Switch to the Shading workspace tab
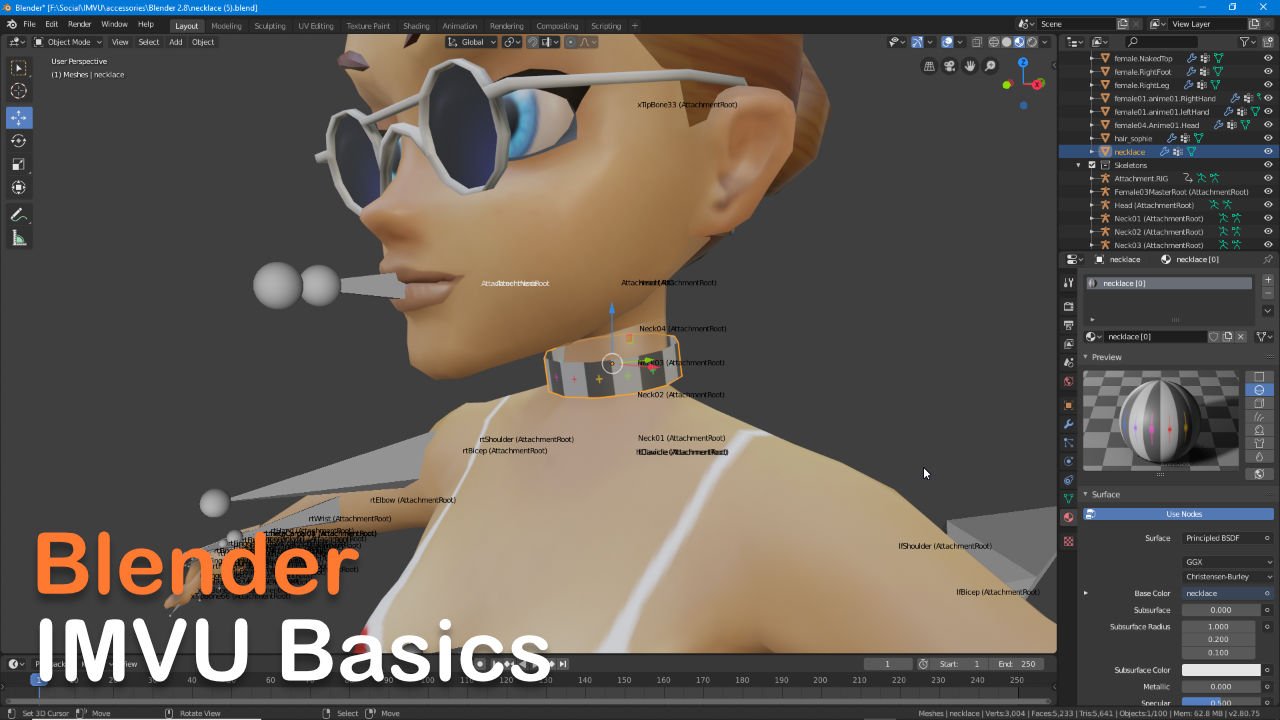 416,26
